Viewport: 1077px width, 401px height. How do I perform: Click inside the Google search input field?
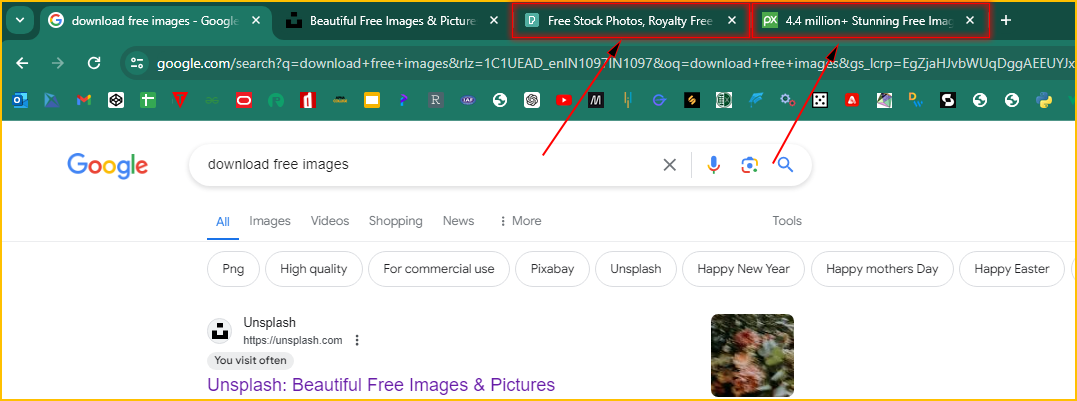tap(420, 165)
